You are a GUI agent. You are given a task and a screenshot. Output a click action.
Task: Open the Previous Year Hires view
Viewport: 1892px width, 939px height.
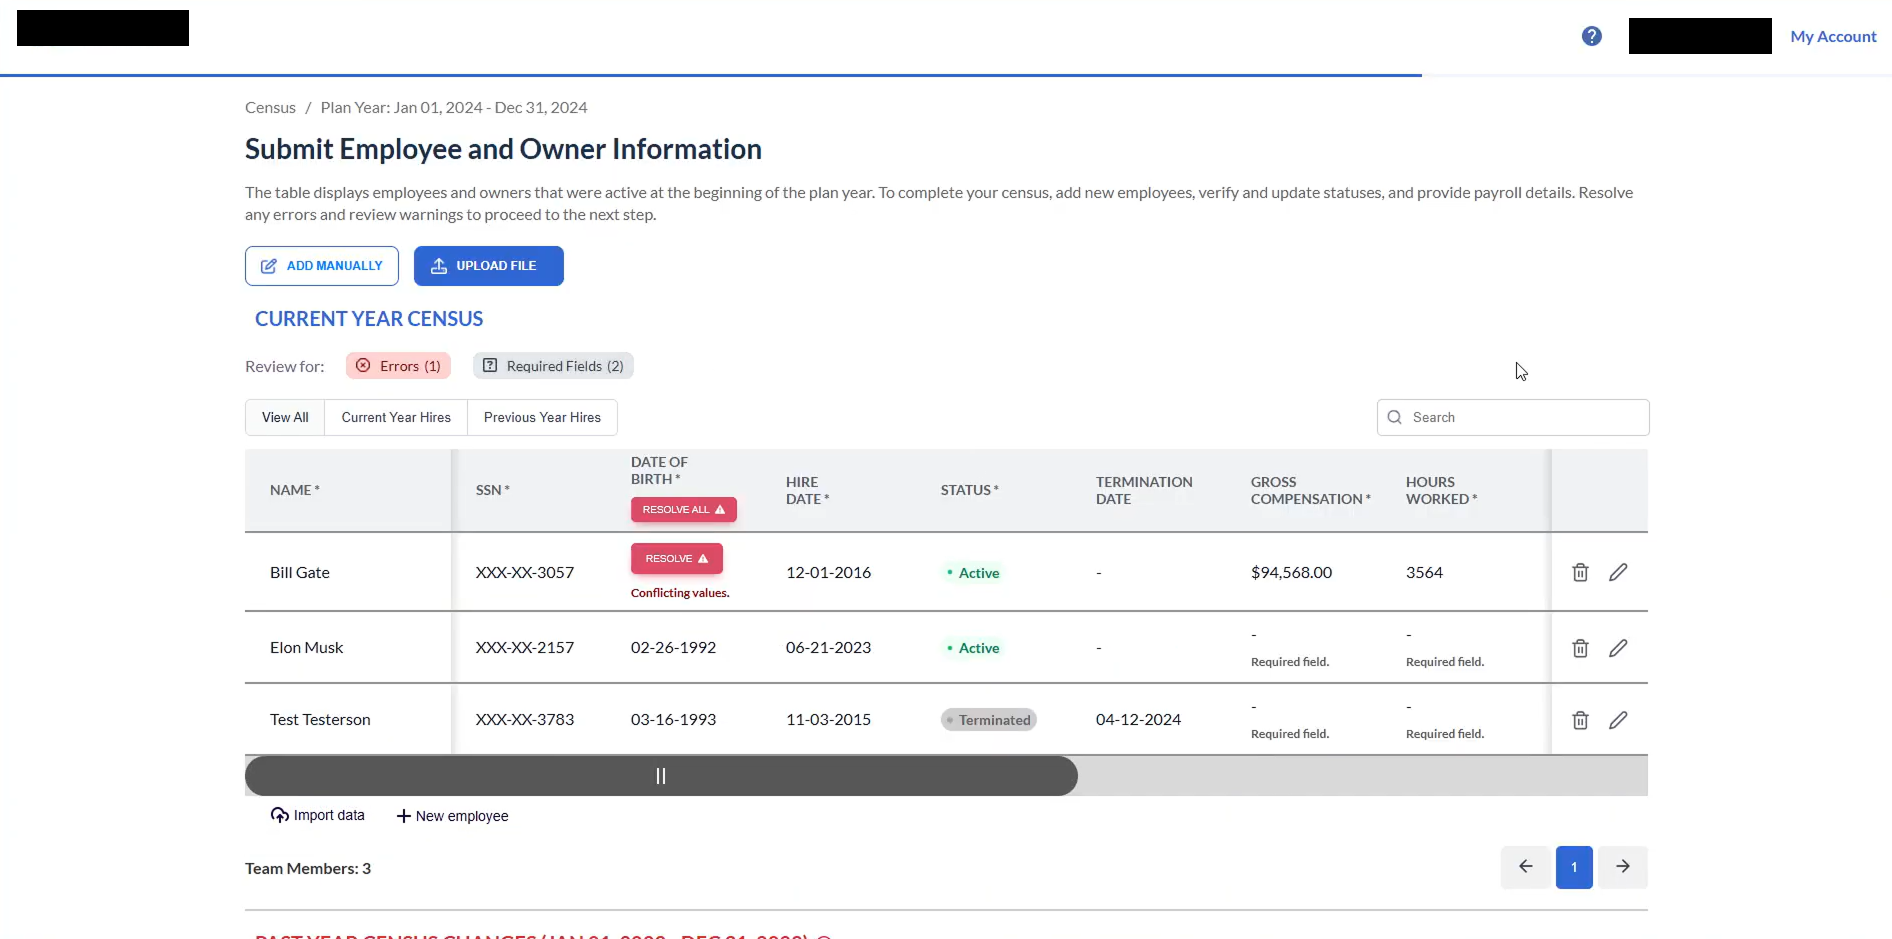[542, 417]
